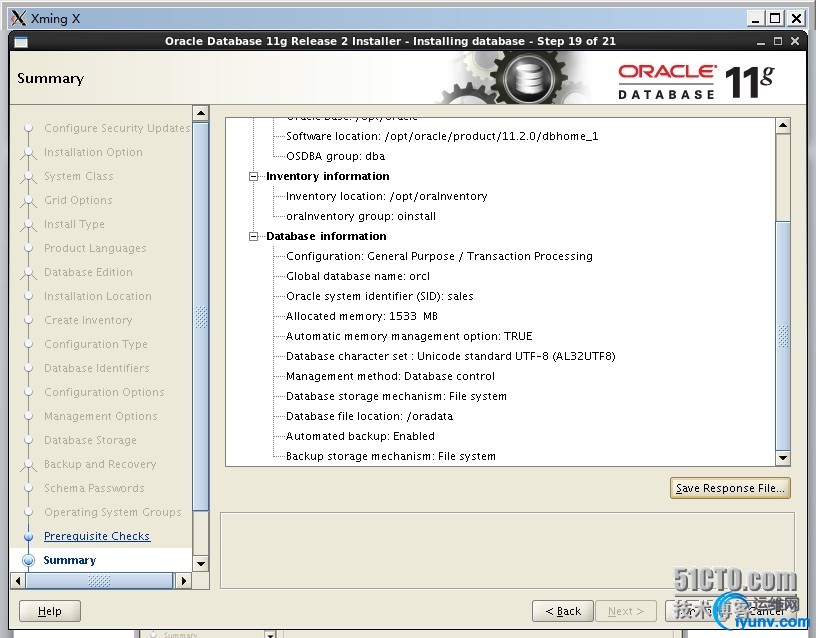This screenshot has height=638, width=816.
Task: Click the step list scroll right arrow
Action: click(x=184, y=580)
